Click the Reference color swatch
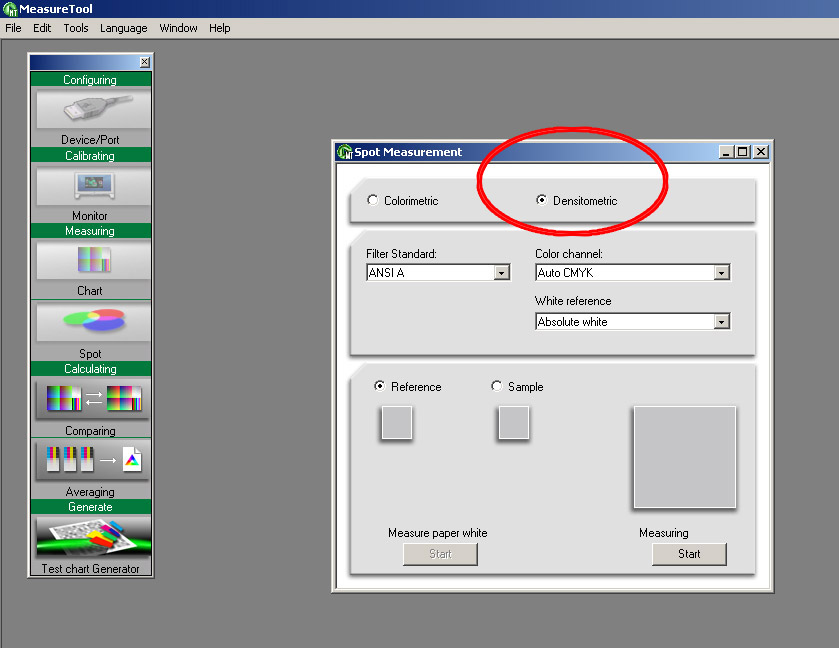Image resolution: width=839 pixels, height=648 pixels. coord(396,423)
